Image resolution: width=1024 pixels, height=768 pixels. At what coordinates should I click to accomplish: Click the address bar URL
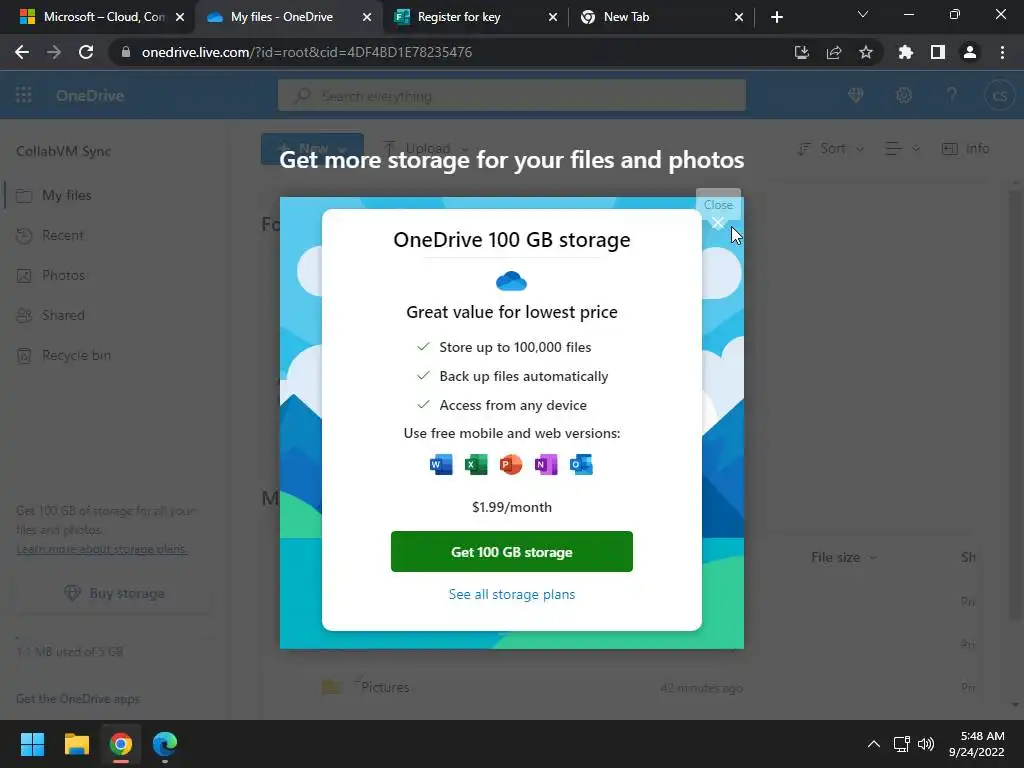(307, 52)
